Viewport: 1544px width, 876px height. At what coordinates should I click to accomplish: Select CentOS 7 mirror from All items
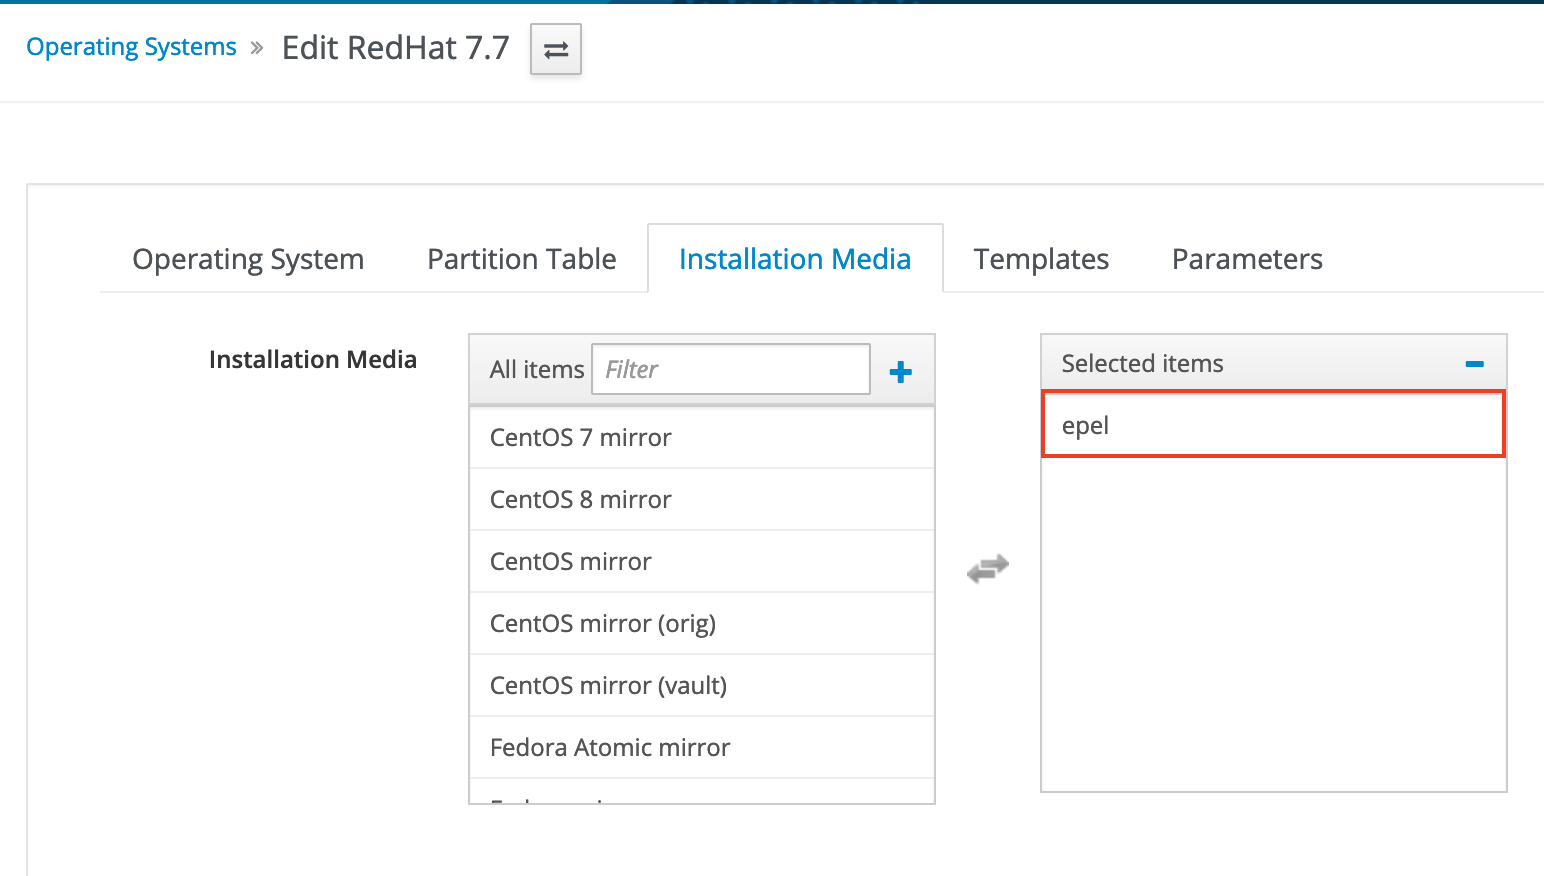click(x=702, y=437)
